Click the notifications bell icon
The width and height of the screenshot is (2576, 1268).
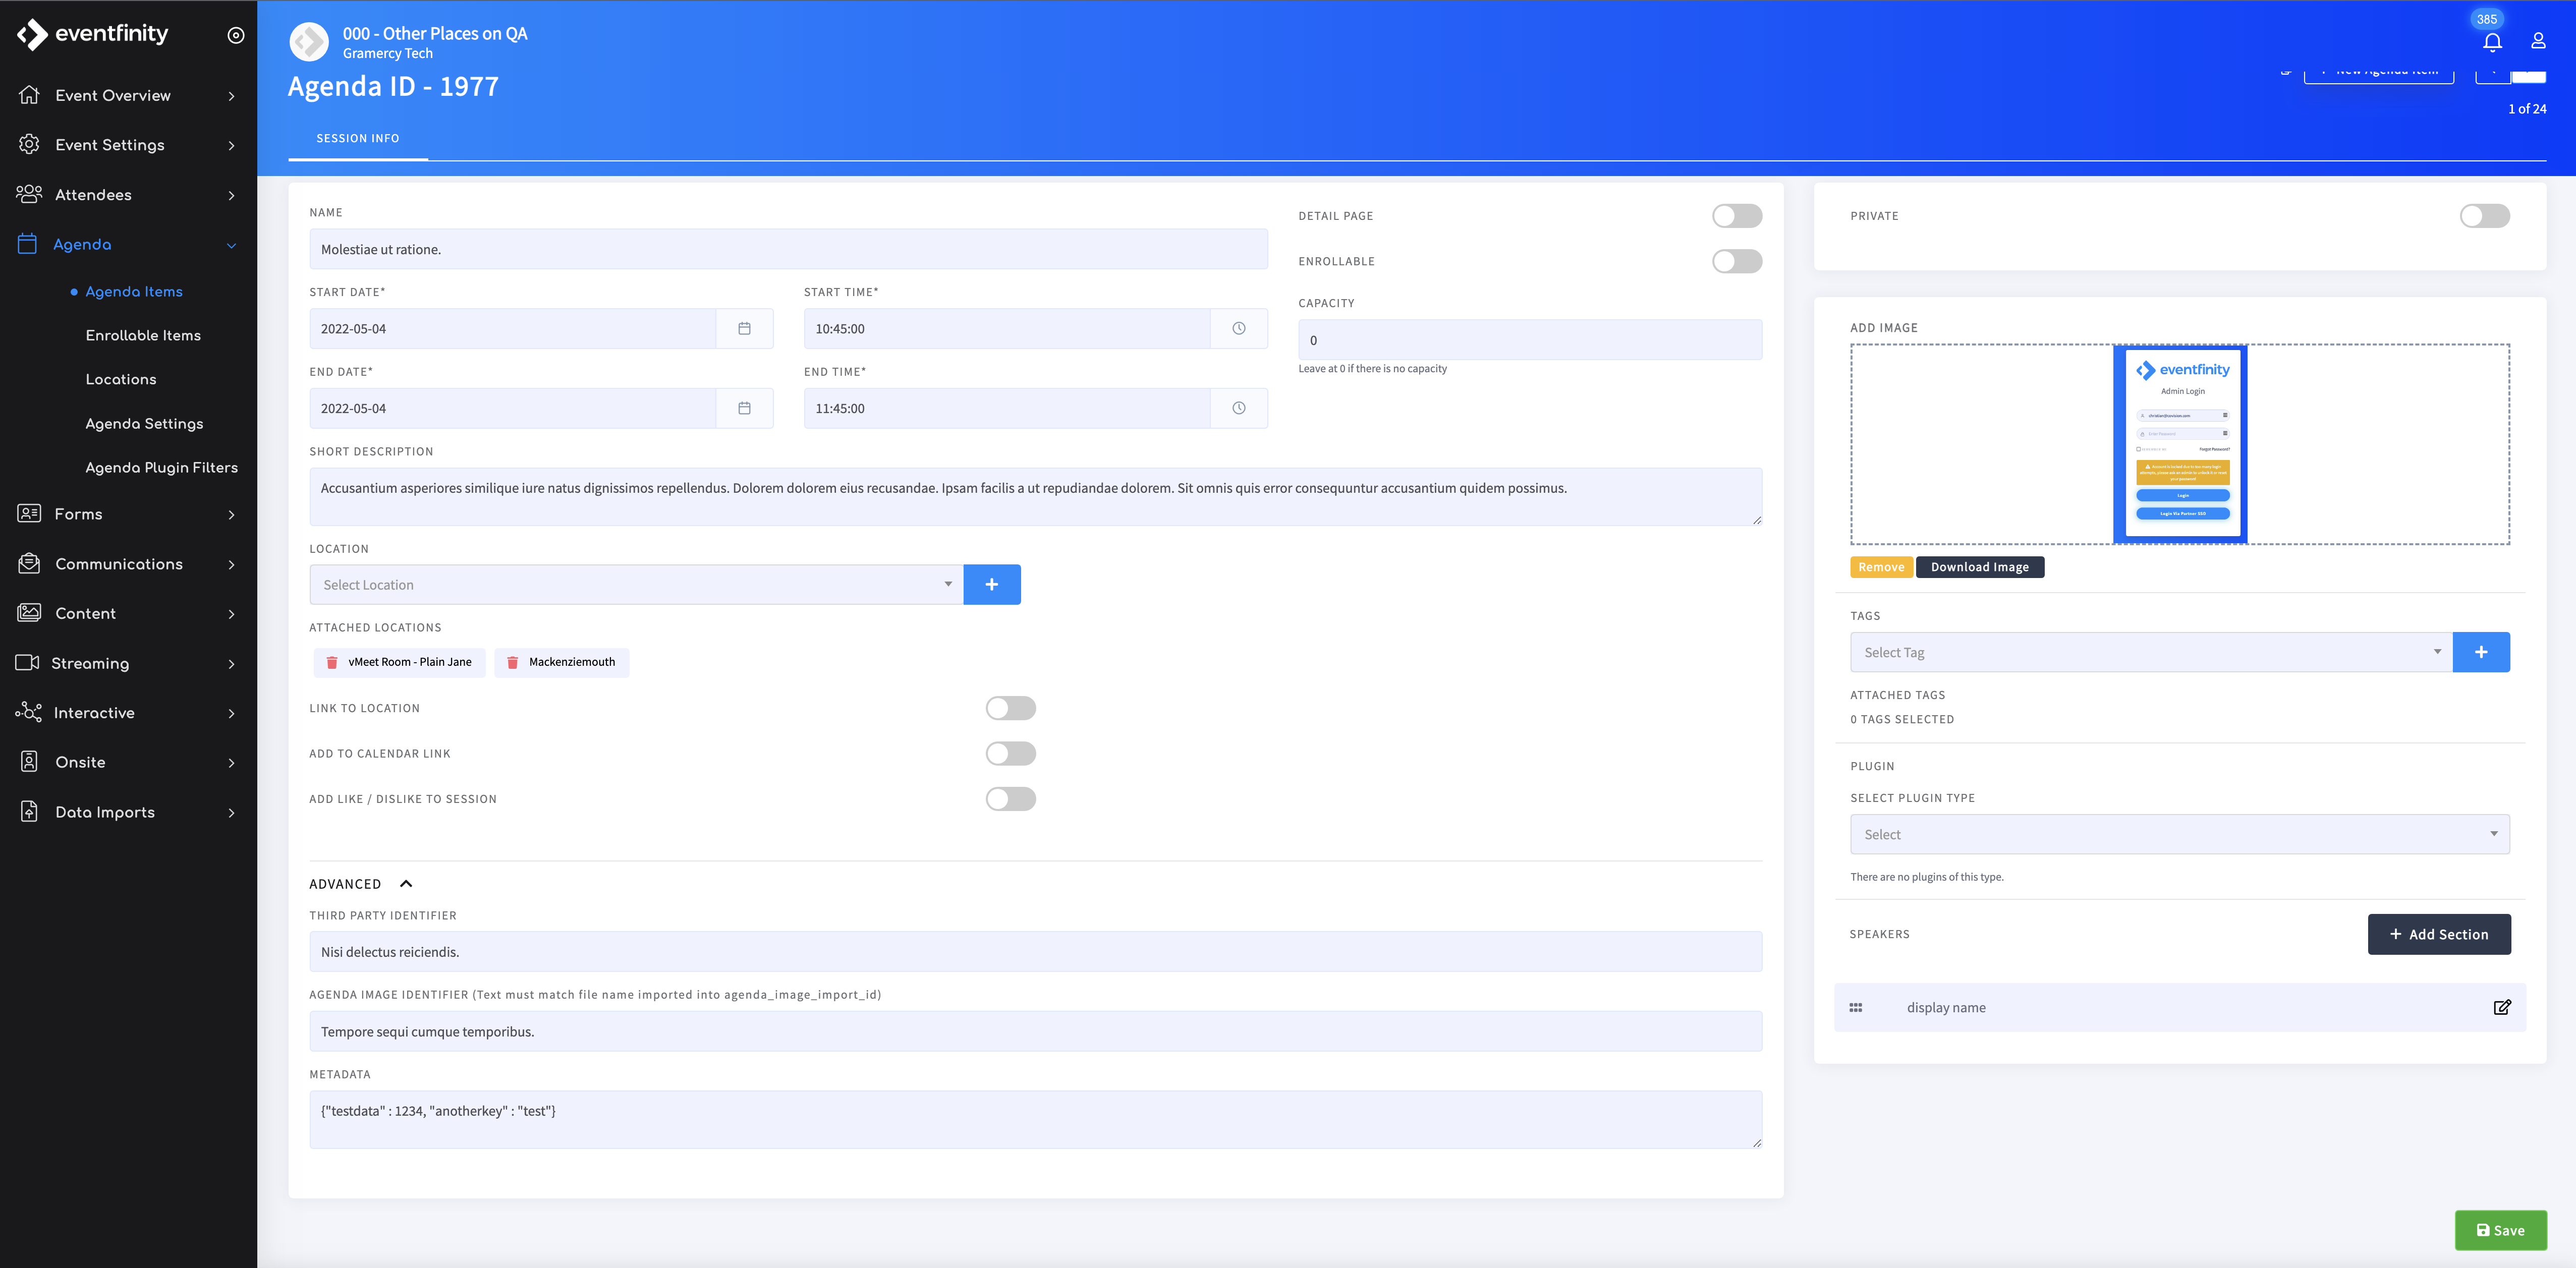(2492, 42)
